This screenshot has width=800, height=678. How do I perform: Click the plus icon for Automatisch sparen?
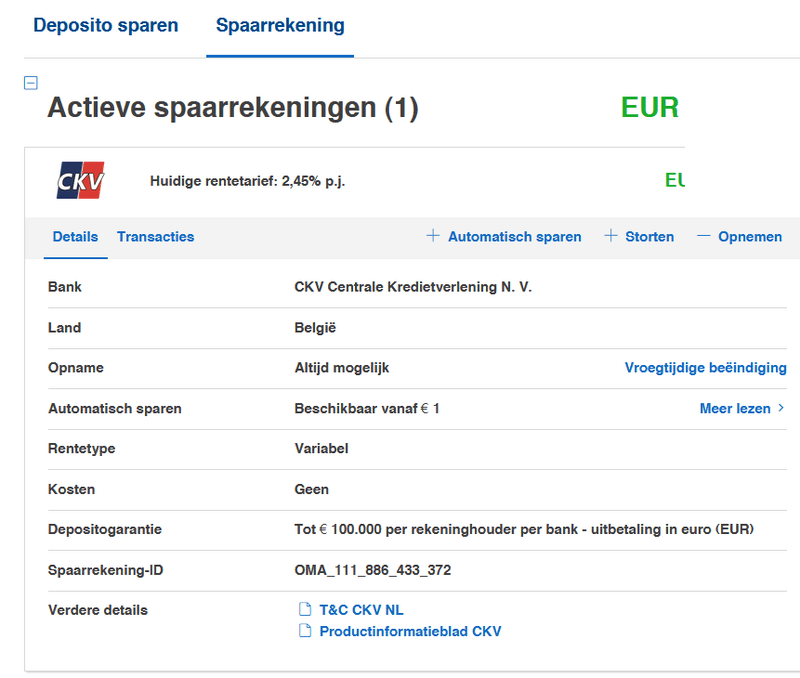[x=433, y=236]
